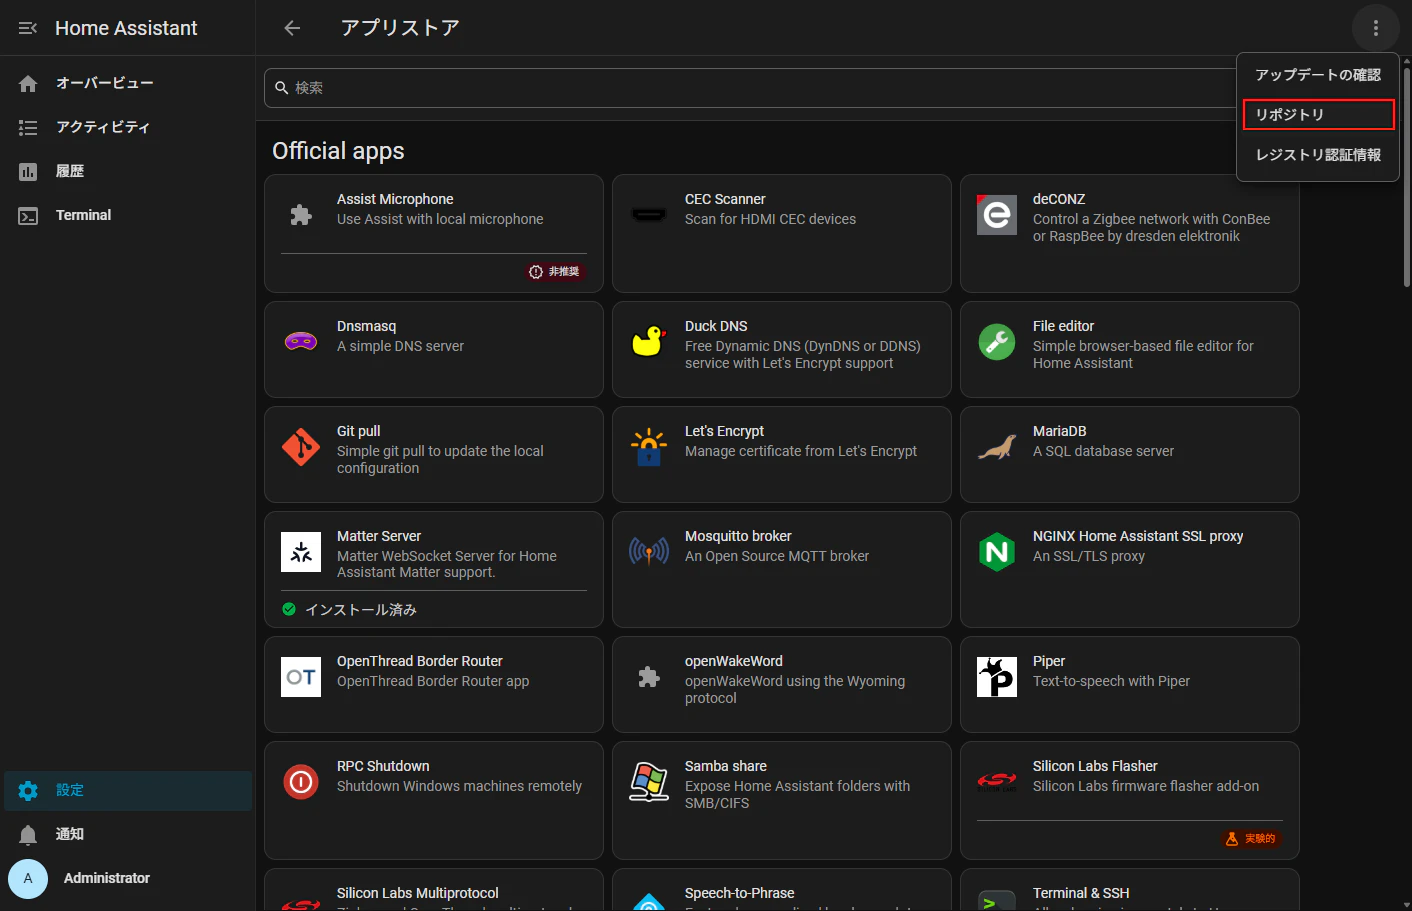Click the Terminal sidebar icon
This screenshot has width=1412, height=911.
(28, 215)
